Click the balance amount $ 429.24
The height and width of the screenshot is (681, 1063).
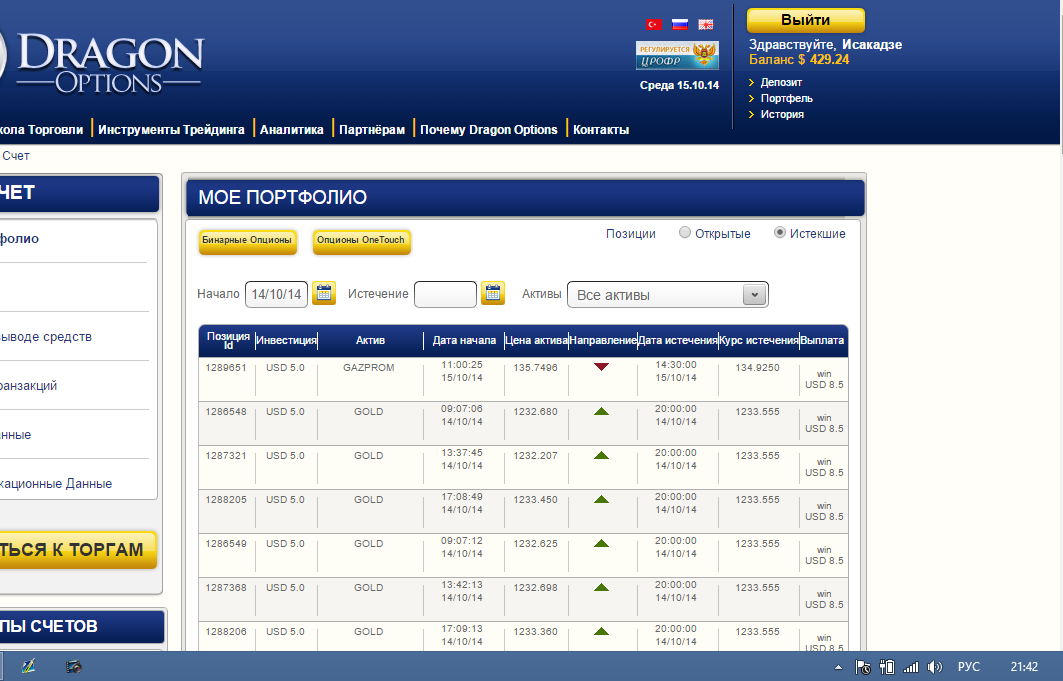[823, 60]
